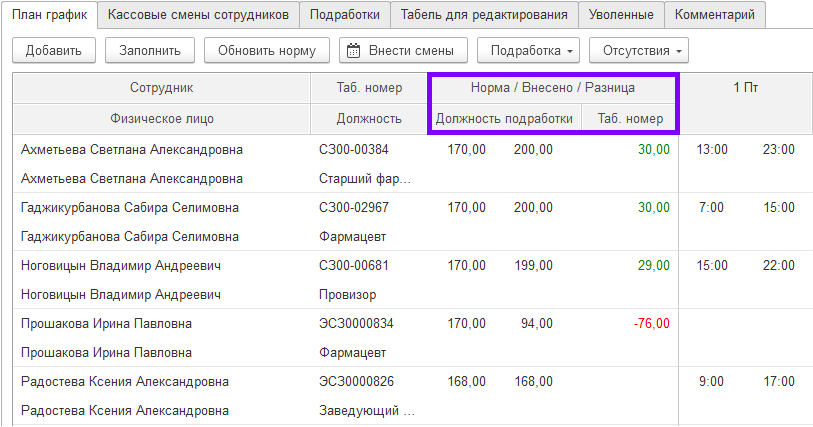Image resolution: width=813 pixels, height=427 pixels.
Task: Open the Подработки tab
Action: [344, 15]
